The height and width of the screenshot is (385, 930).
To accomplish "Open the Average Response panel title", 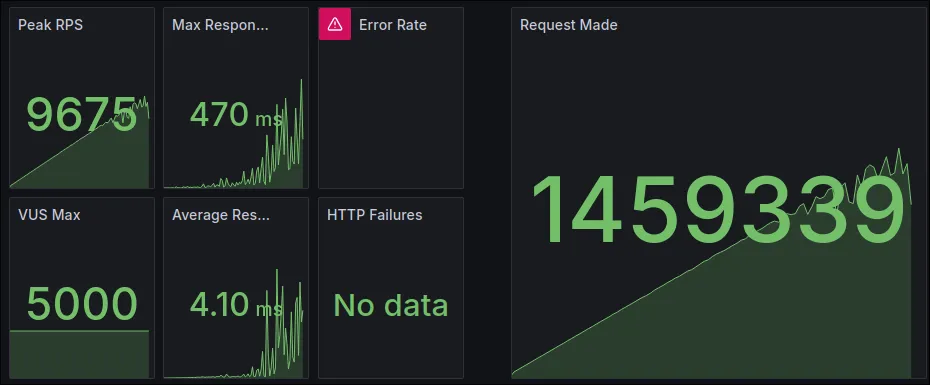I will tap(221, 215).
